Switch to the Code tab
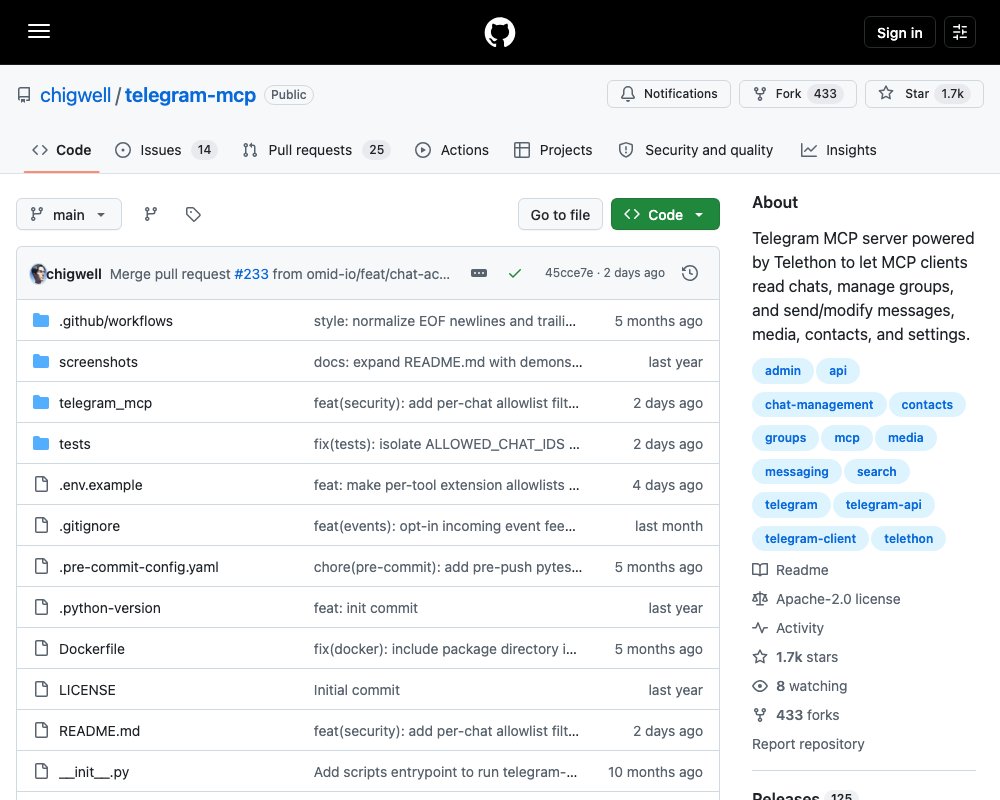The height and width of the screenshot is (800, 1000). pos(62,150)
